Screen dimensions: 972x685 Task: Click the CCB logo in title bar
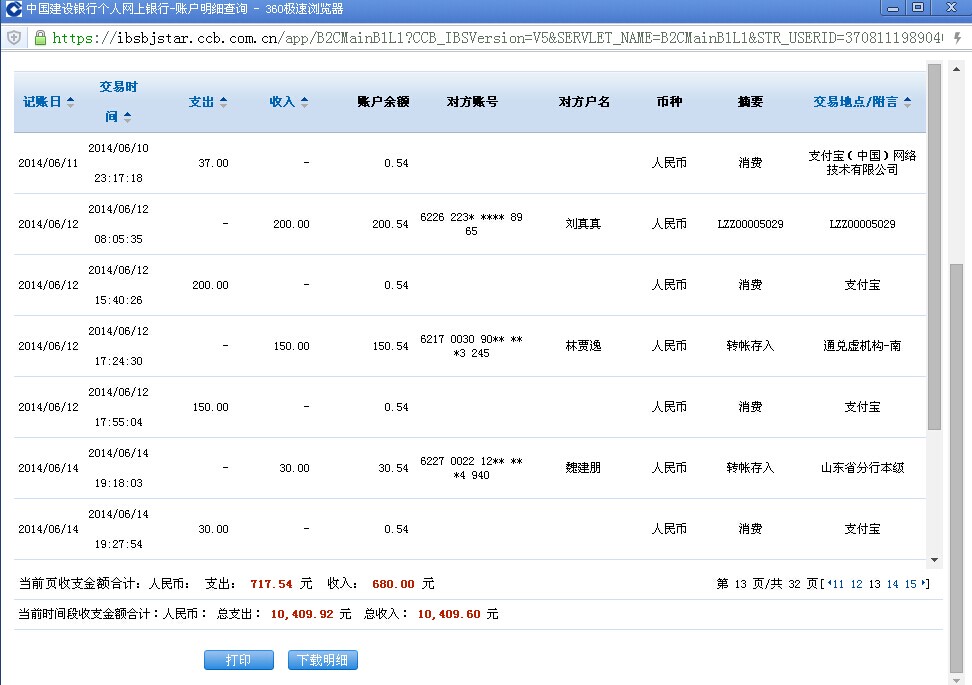click(x=13, y=9)
